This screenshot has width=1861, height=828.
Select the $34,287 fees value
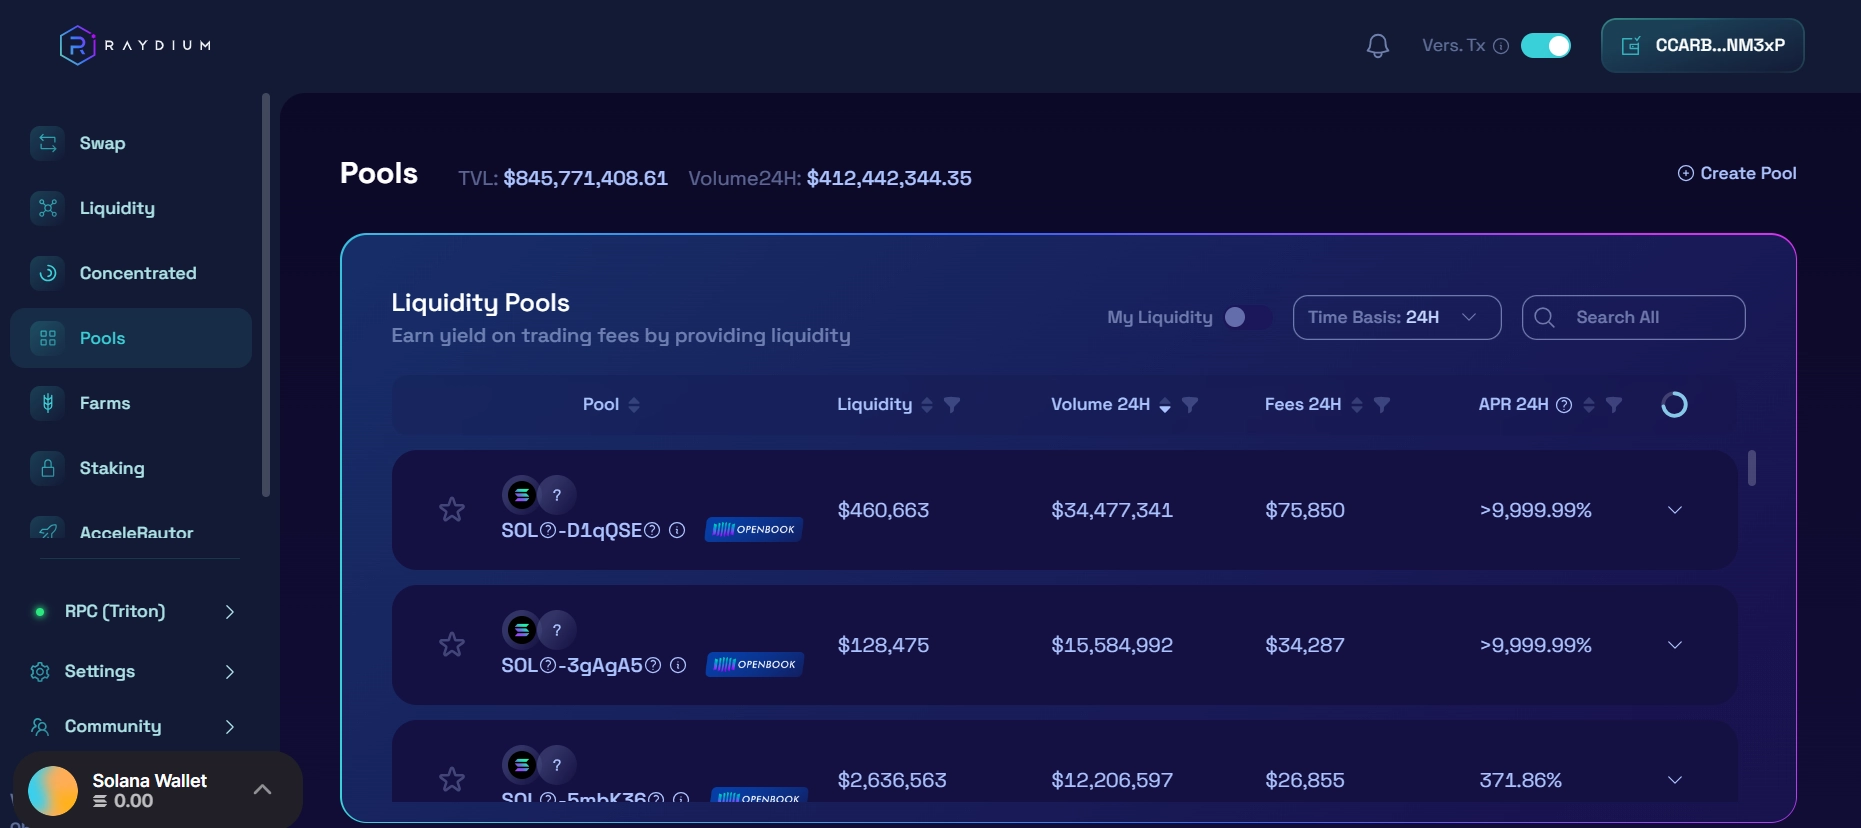pos(1305,645)
